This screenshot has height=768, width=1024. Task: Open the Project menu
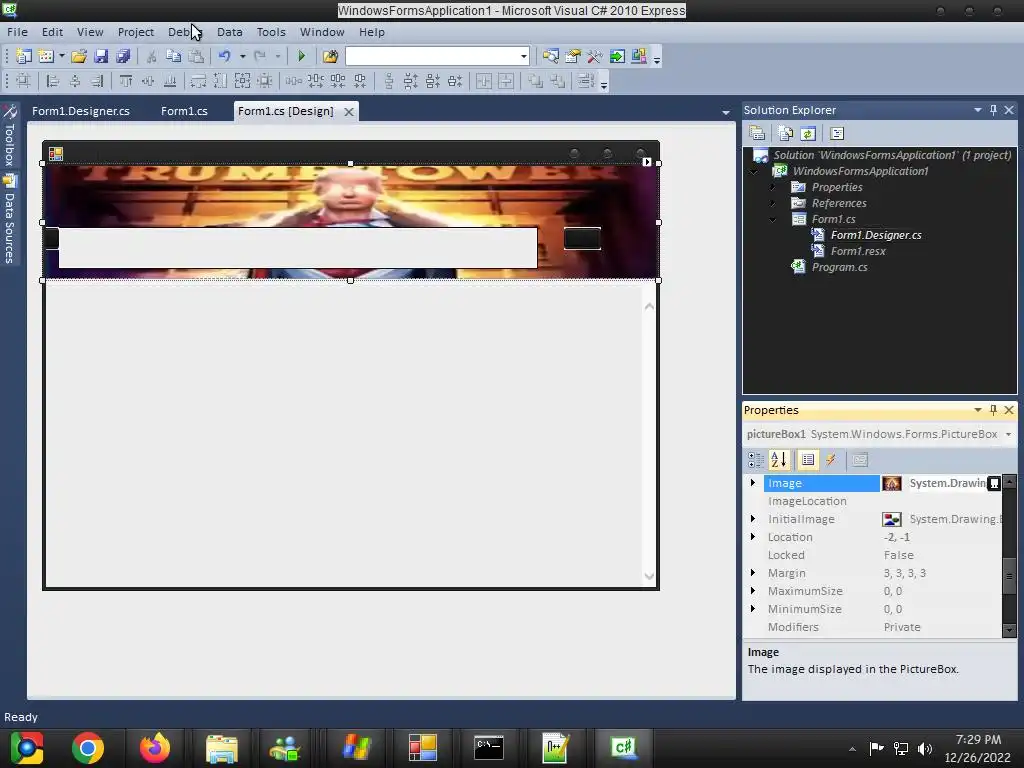pyautogui.click(x=136, y=32)
